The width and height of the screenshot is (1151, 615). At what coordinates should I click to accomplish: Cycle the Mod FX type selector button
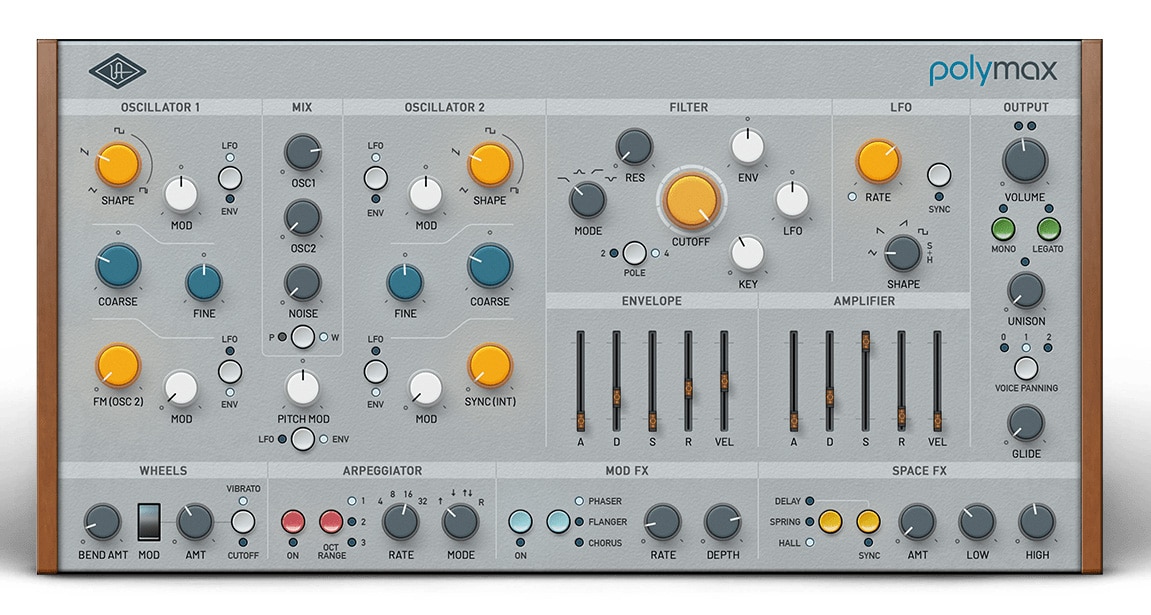[559, 522]
